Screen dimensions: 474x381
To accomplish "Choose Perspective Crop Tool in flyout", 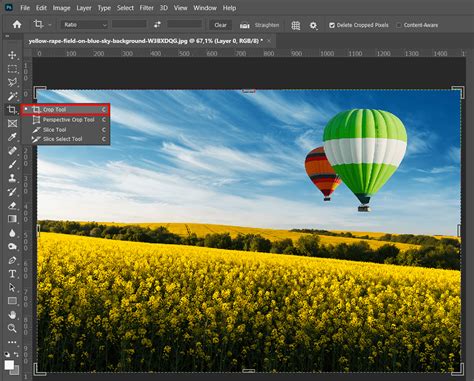I will coord(65,119).
